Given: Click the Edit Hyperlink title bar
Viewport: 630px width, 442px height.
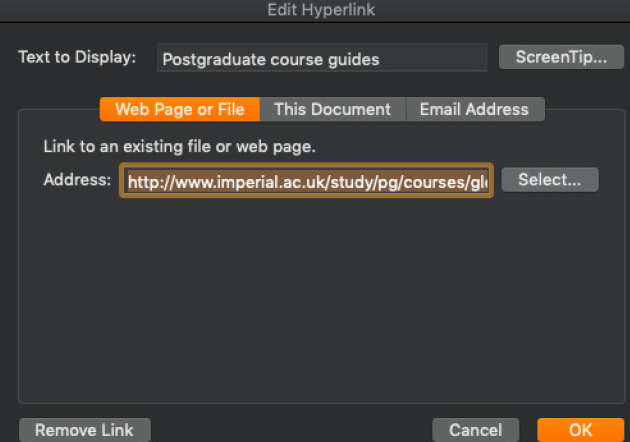Looking at the screenshot, I should click(x=315, y=11).
